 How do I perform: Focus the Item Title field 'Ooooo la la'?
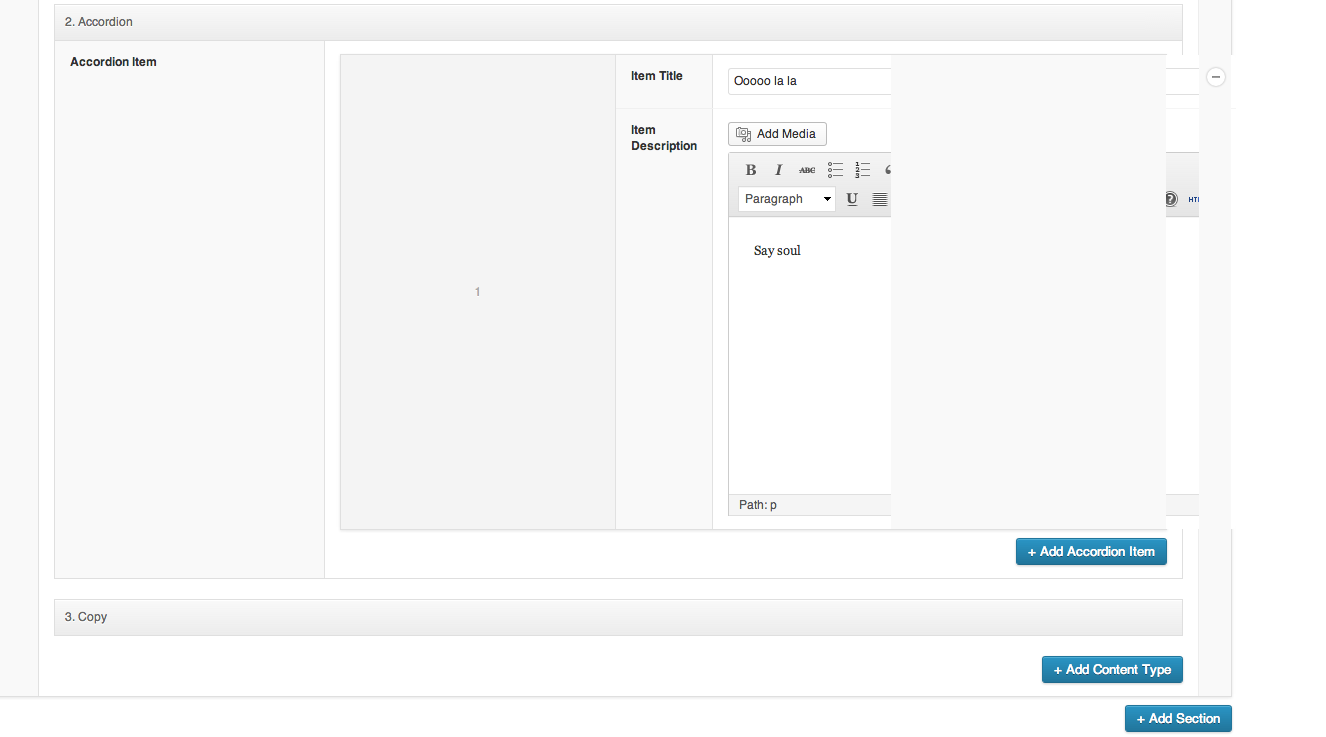(810, 81)
